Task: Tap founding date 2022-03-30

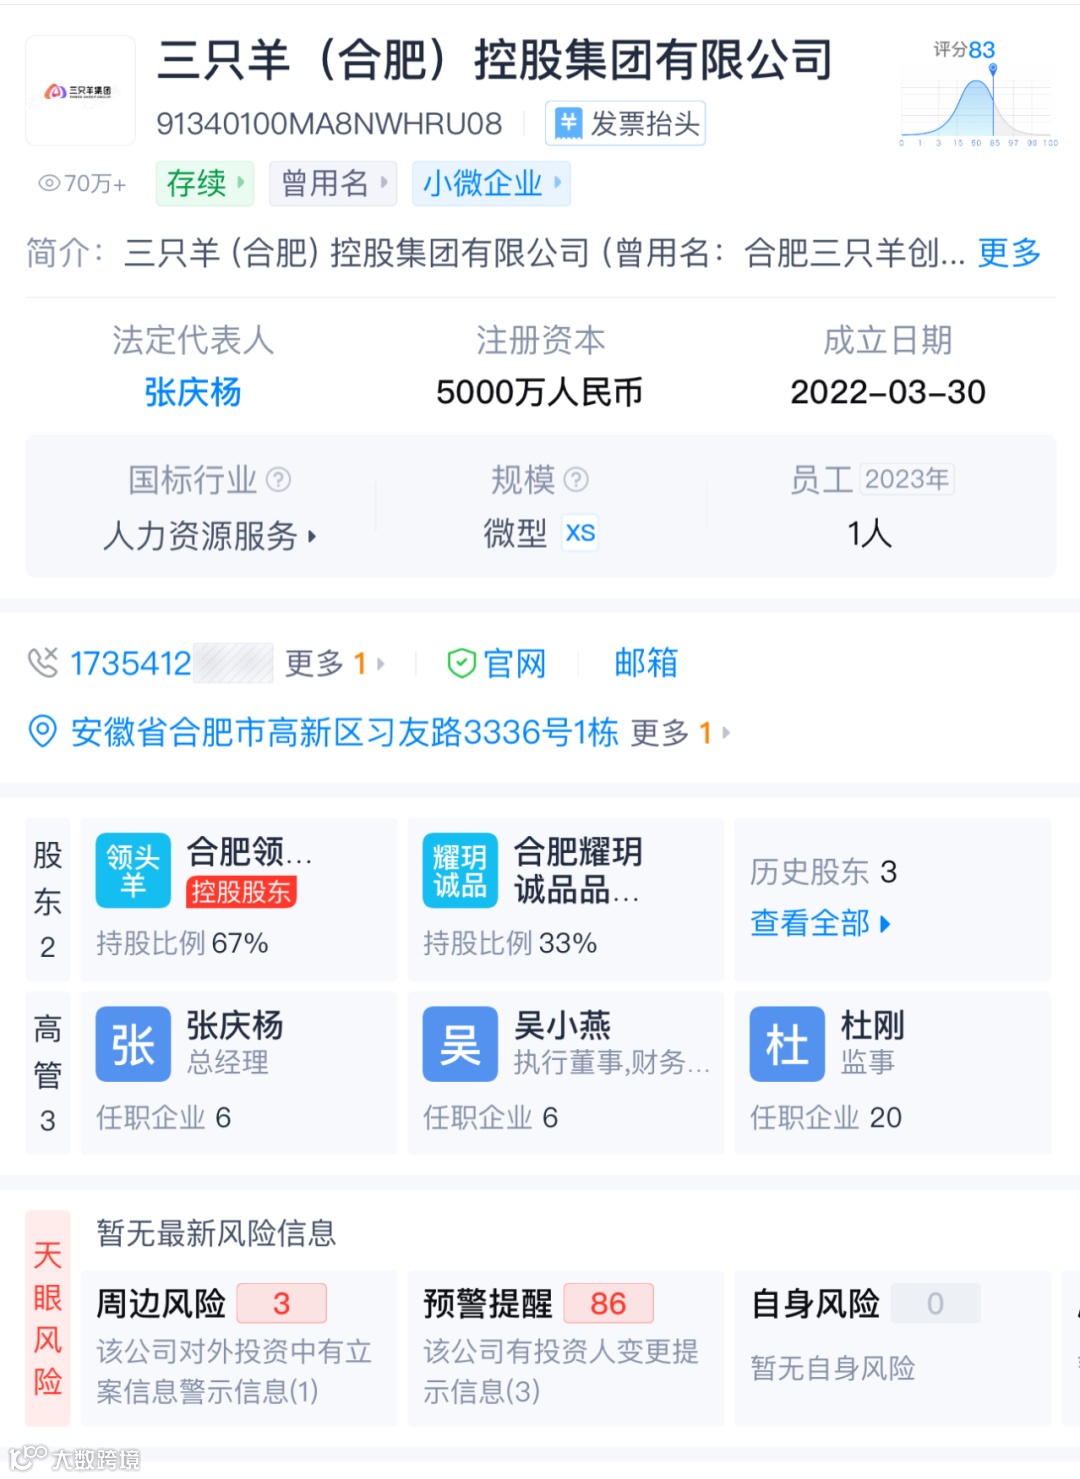Action: coord(888,392)
